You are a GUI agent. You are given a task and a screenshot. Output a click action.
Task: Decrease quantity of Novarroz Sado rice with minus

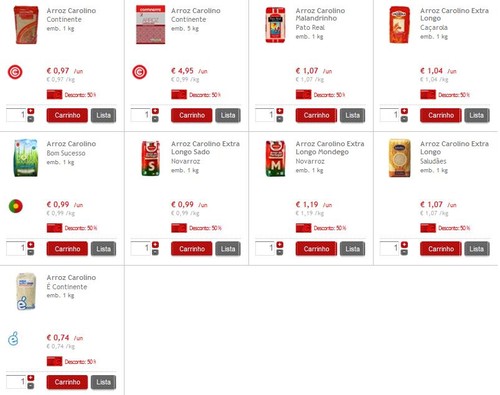[155, 252]
